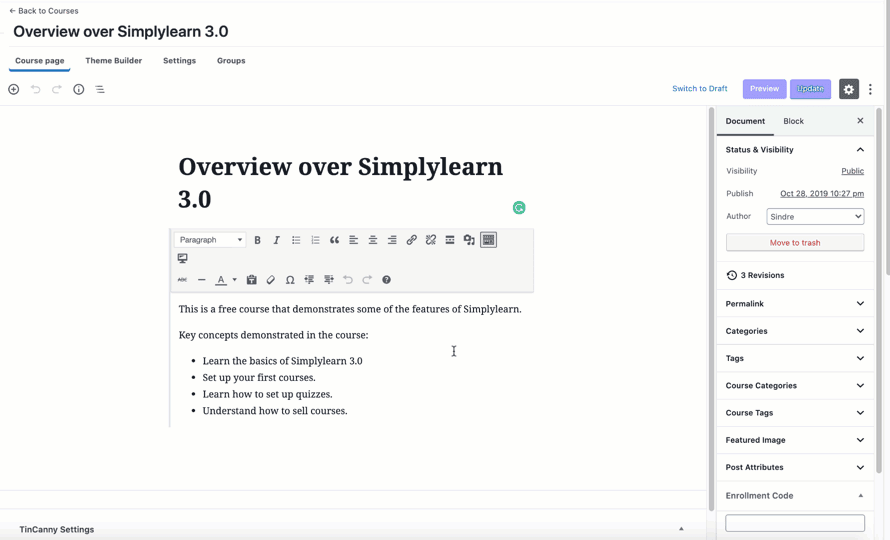The height and width of the screenshot is (540, 890).
Task: Toggle bold formatting in the editor toolbar
Action: (257, 240)
